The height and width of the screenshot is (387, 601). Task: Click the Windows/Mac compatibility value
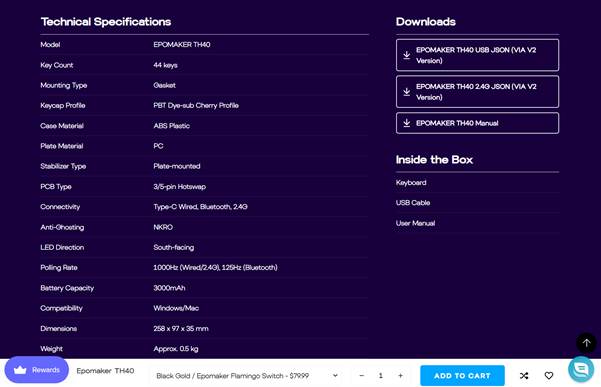click(x=176, y=308)
